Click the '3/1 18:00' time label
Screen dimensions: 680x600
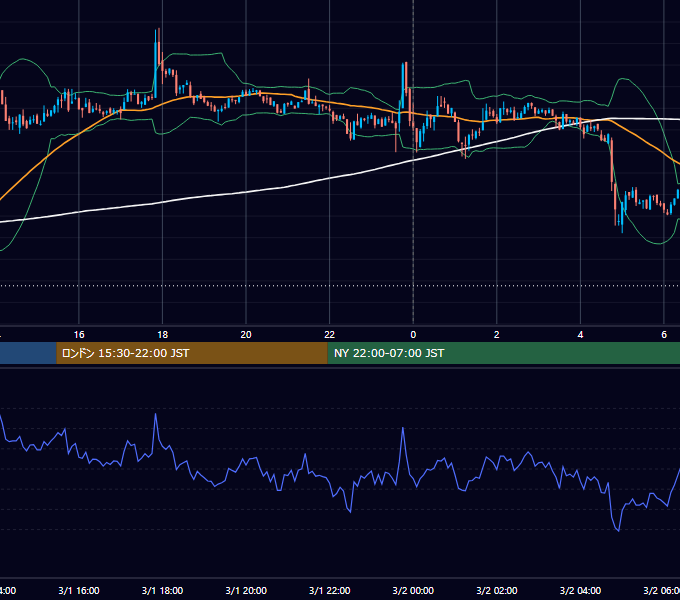163,590
